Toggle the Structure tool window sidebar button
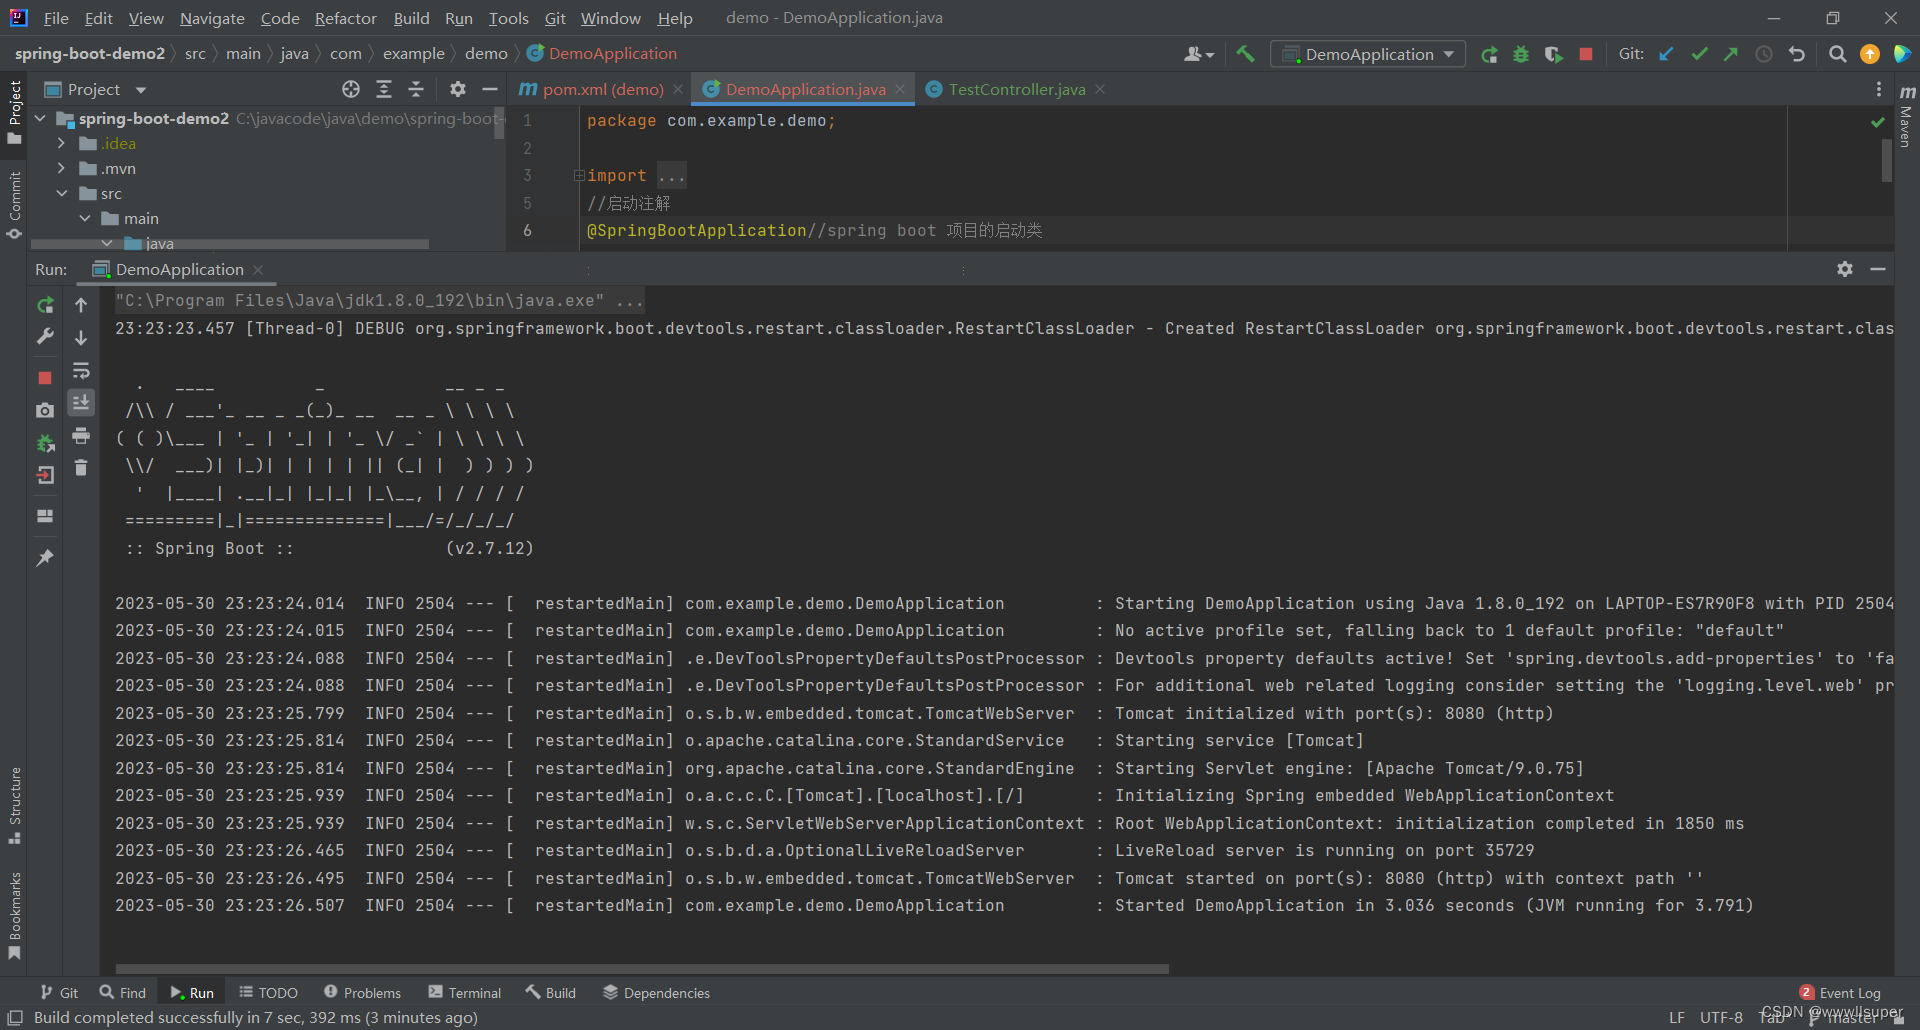Viewport: 1920px width, 1030px height. (14, 806)
